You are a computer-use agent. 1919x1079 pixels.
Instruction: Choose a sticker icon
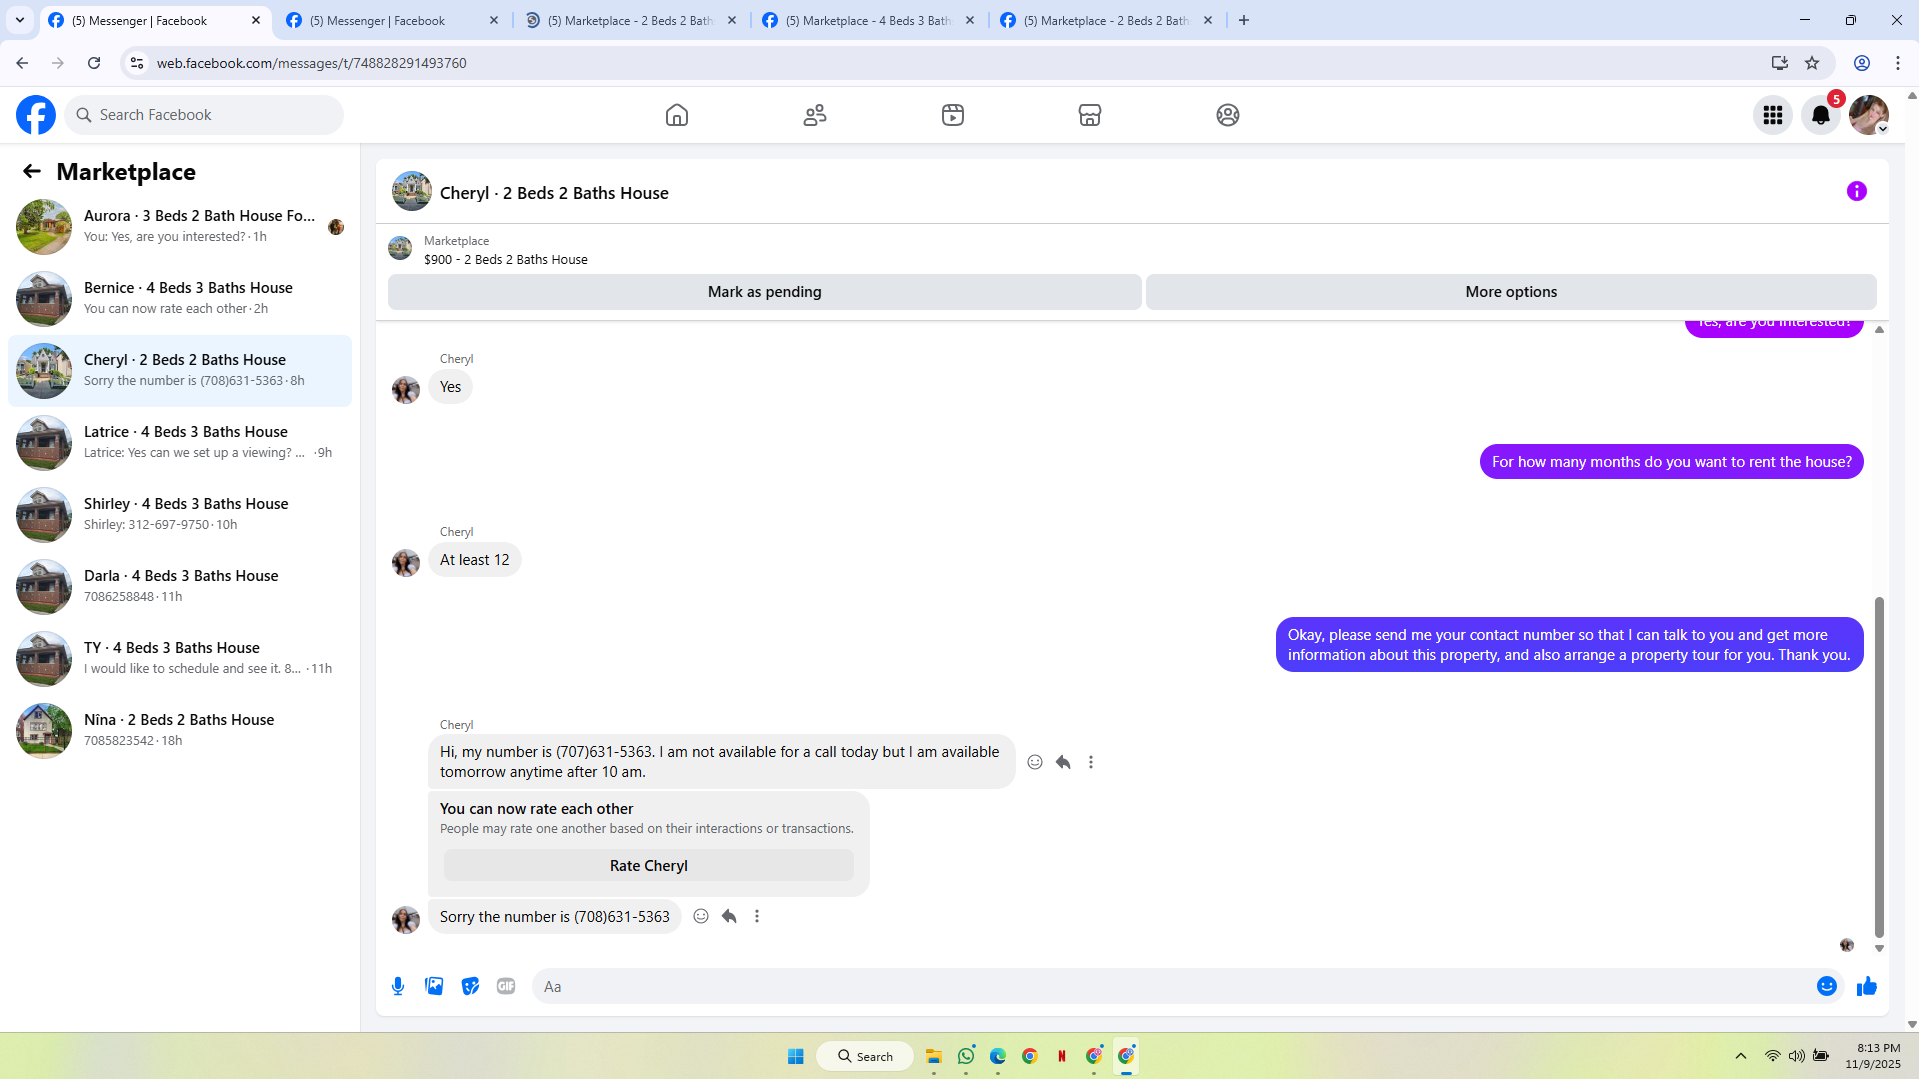[470, 986]
